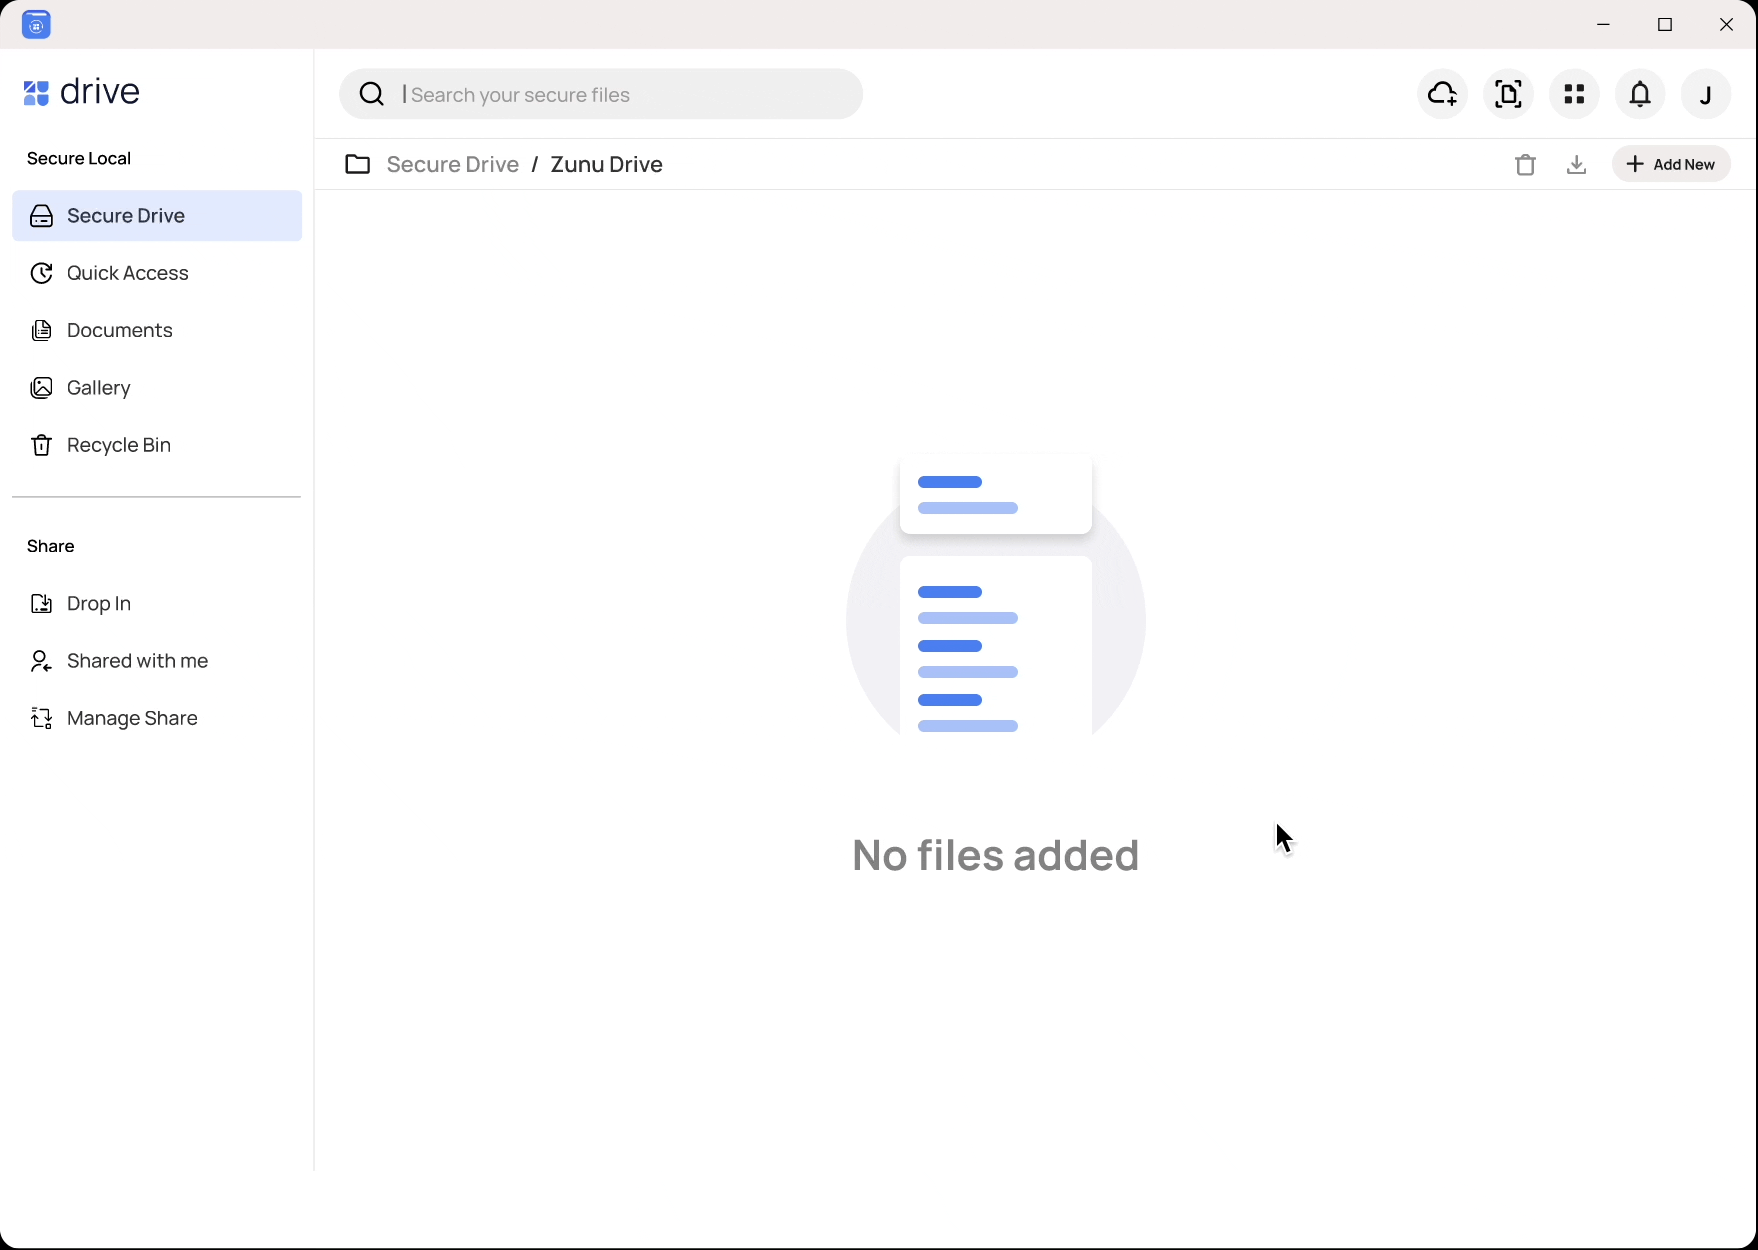1758x1250 pixels.
Task: Open the Recycle Bin
Action: click(x=118, y=445)
